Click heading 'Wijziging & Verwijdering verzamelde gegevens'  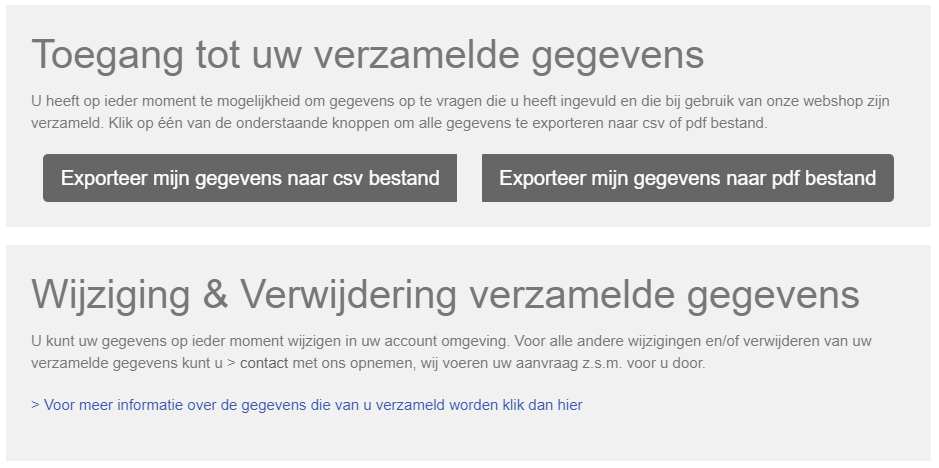coord(446,295)
